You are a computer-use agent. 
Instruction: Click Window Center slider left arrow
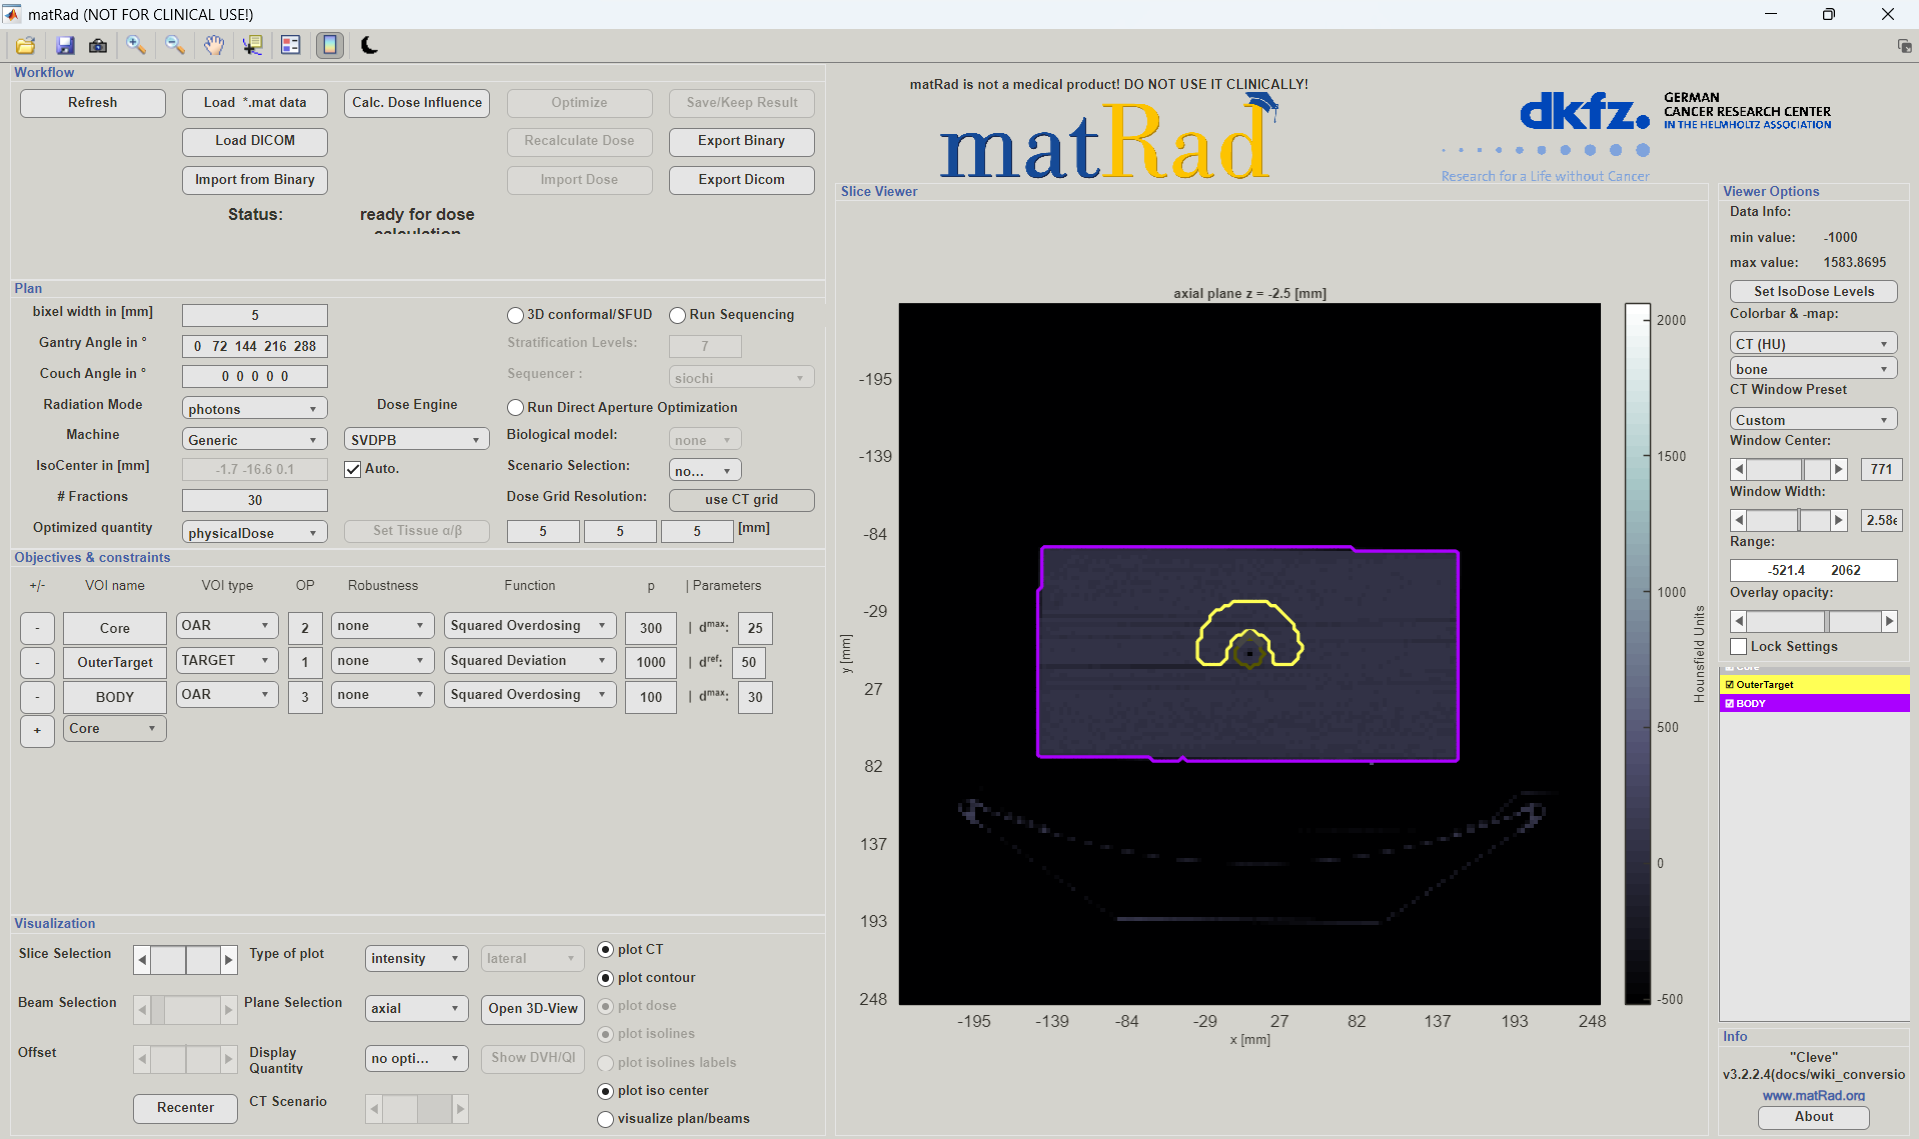pyautogui.click(x=1739, y=469)
